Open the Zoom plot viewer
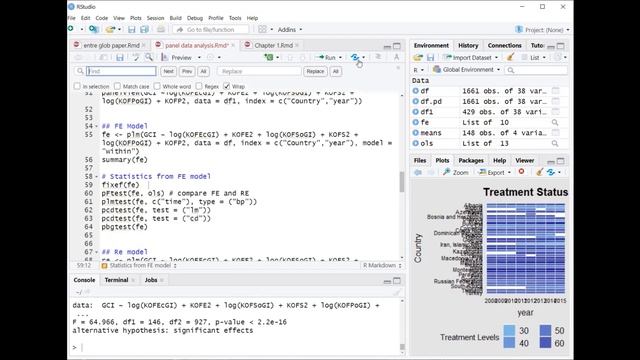Image resolution: width=640 pixels, height=360 pixels. pos(456,172)
